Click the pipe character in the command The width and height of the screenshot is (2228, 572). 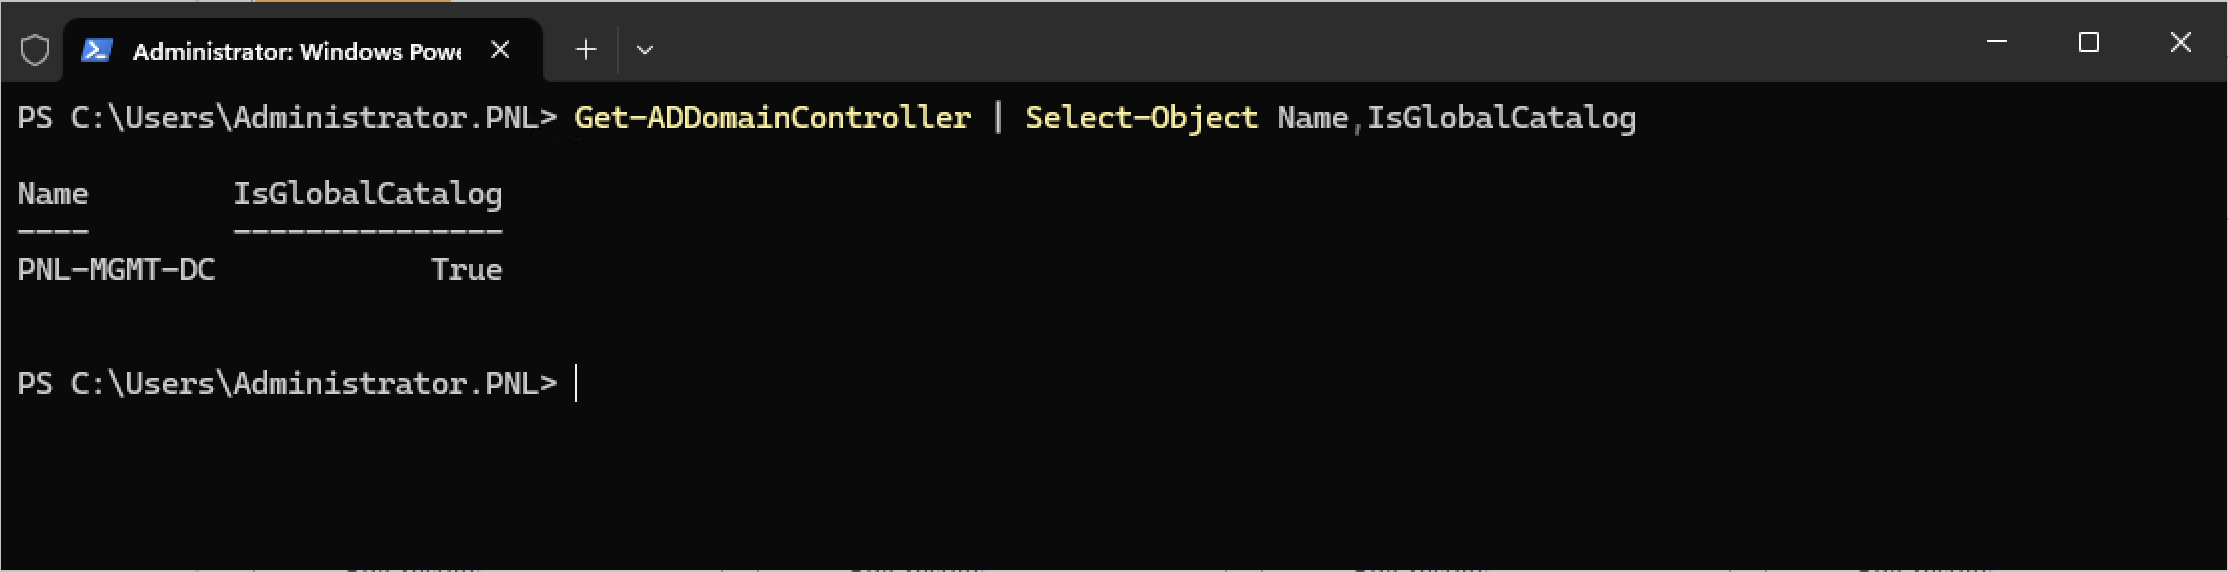(998, 118)
